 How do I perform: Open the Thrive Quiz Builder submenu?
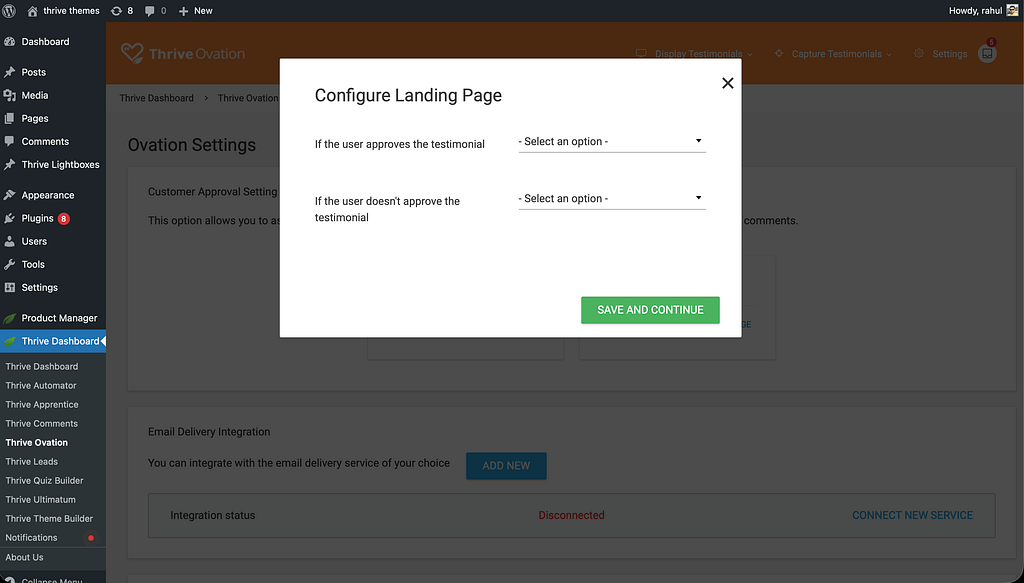click(x=45, y=481)
